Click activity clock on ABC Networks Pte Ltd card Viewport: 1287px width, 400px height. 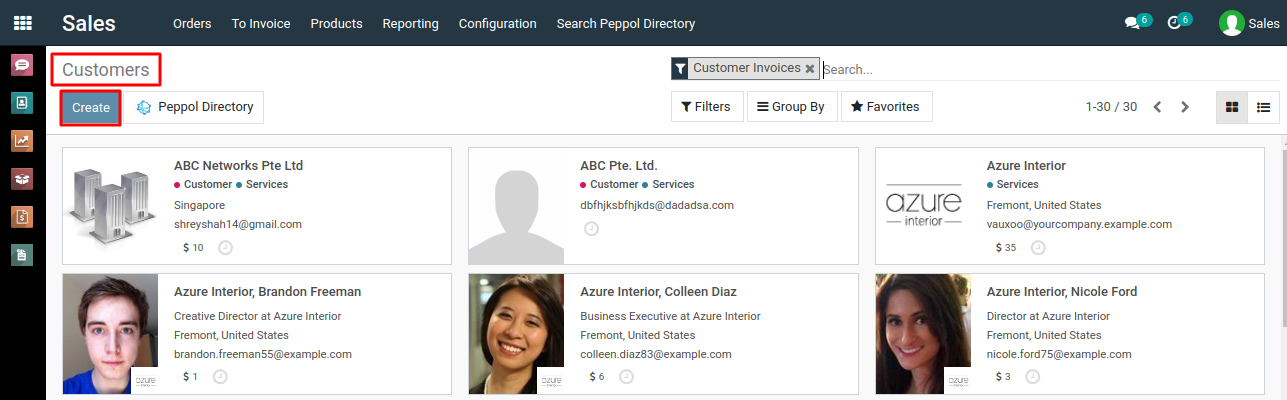(x=225, y=248)
